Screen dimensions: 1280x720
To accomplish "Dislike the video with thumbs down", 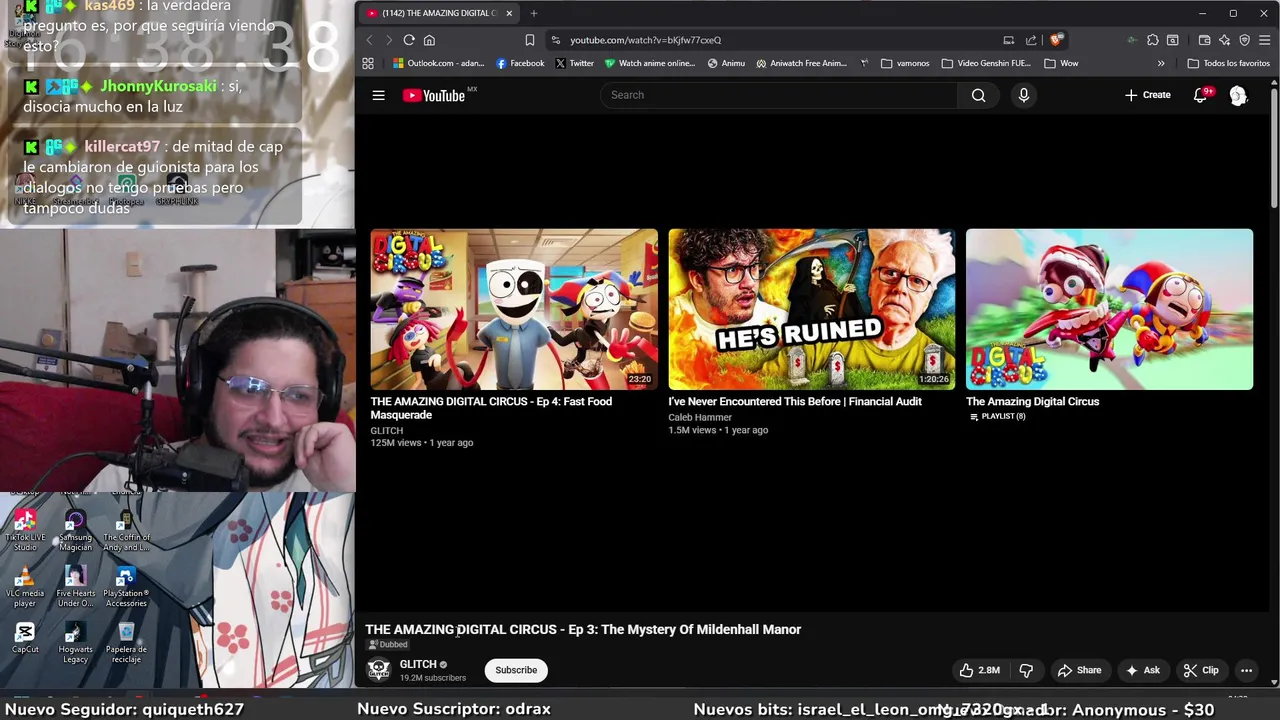I will [1026, 670].
